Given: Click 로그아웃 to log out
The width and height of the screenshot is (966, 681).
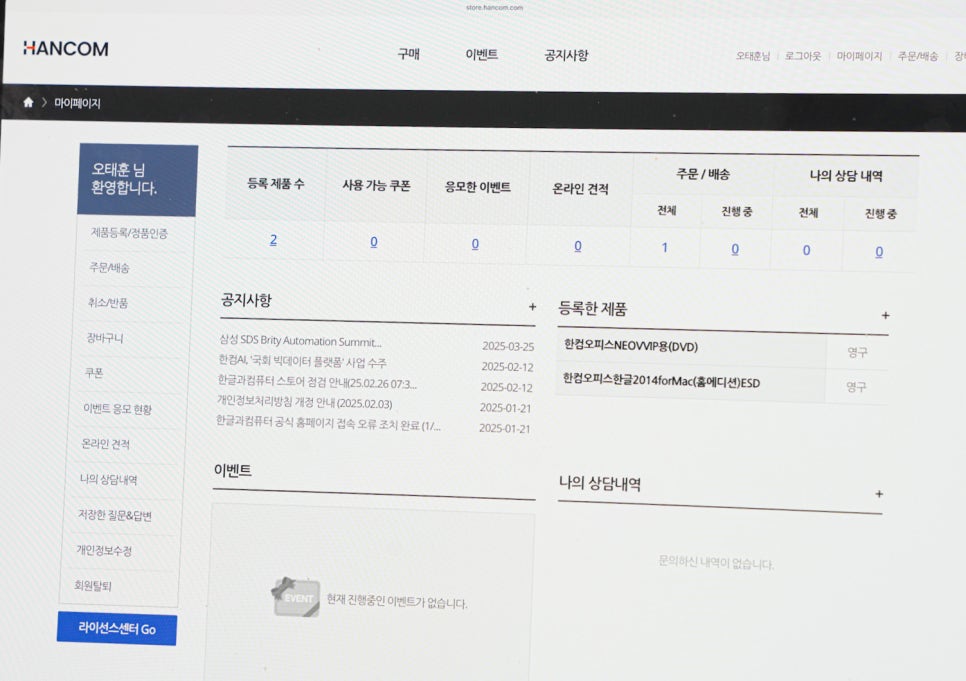Looking at the screenshot, I should [x=803, y=56].
